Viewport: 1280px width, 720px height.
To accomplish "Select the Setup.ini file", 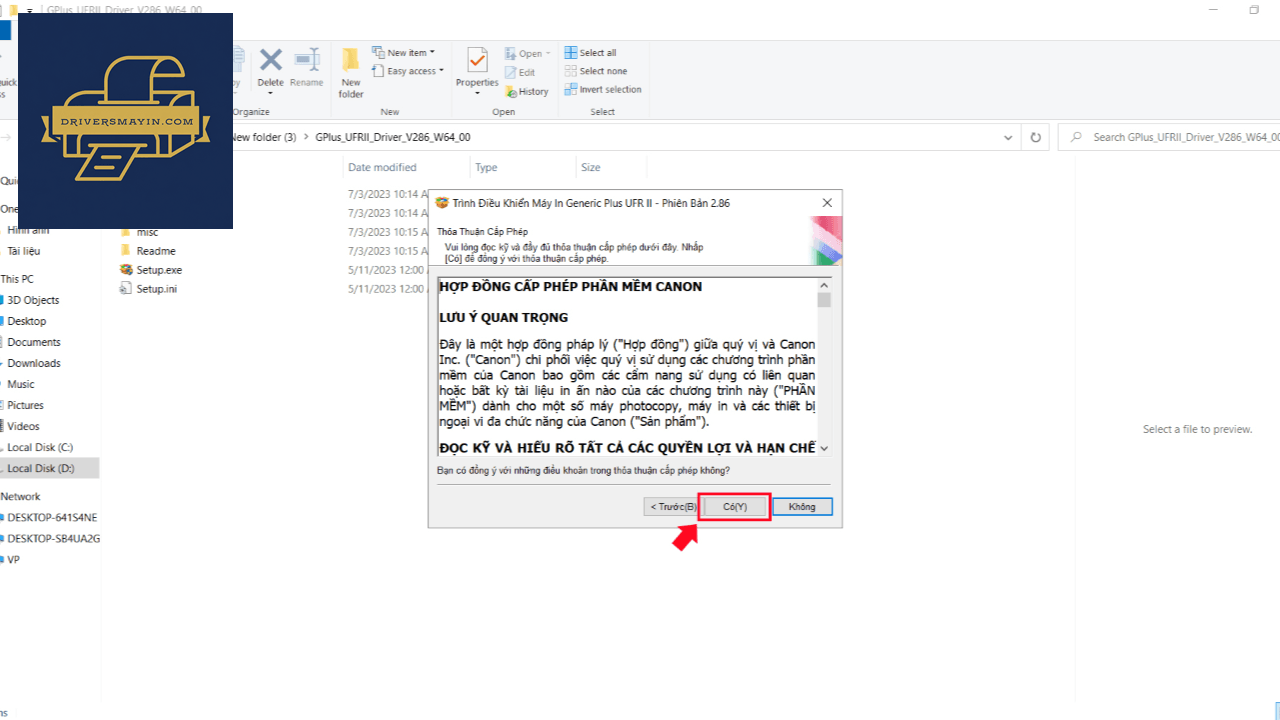I will (148, 289).
